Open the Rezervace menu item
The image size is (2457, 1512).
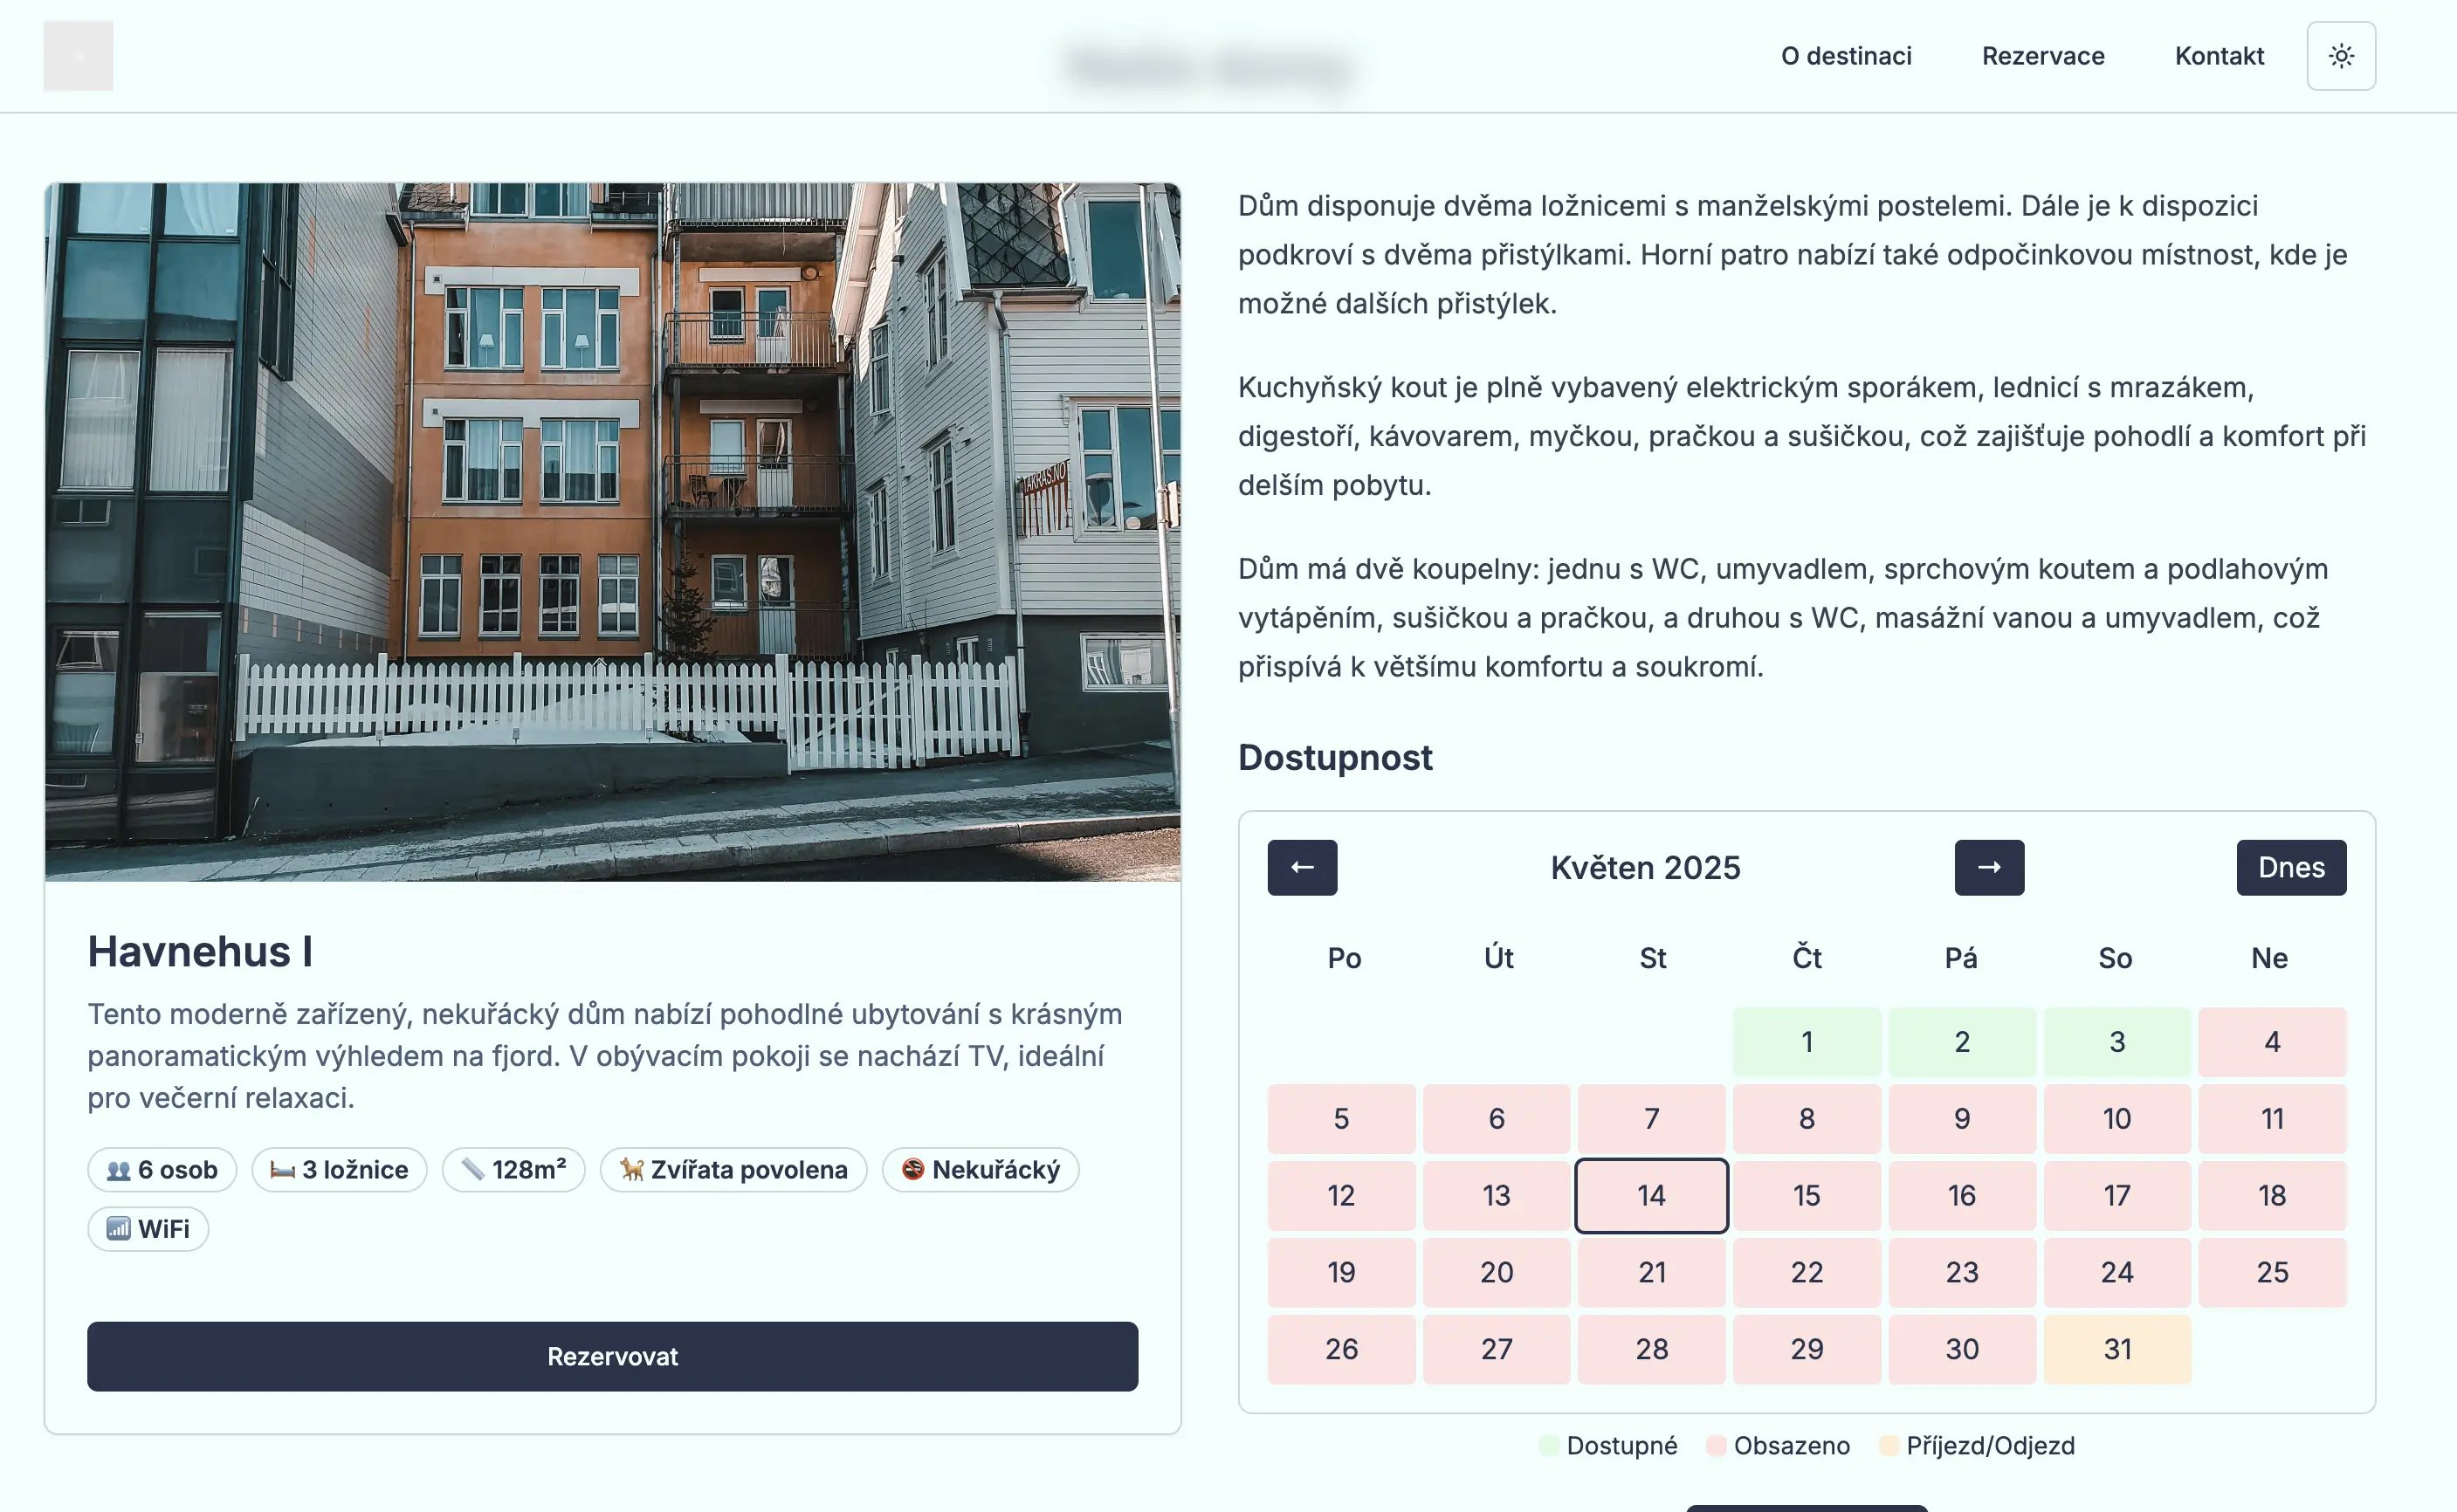pyautogui.click(x=2043, y=56)
